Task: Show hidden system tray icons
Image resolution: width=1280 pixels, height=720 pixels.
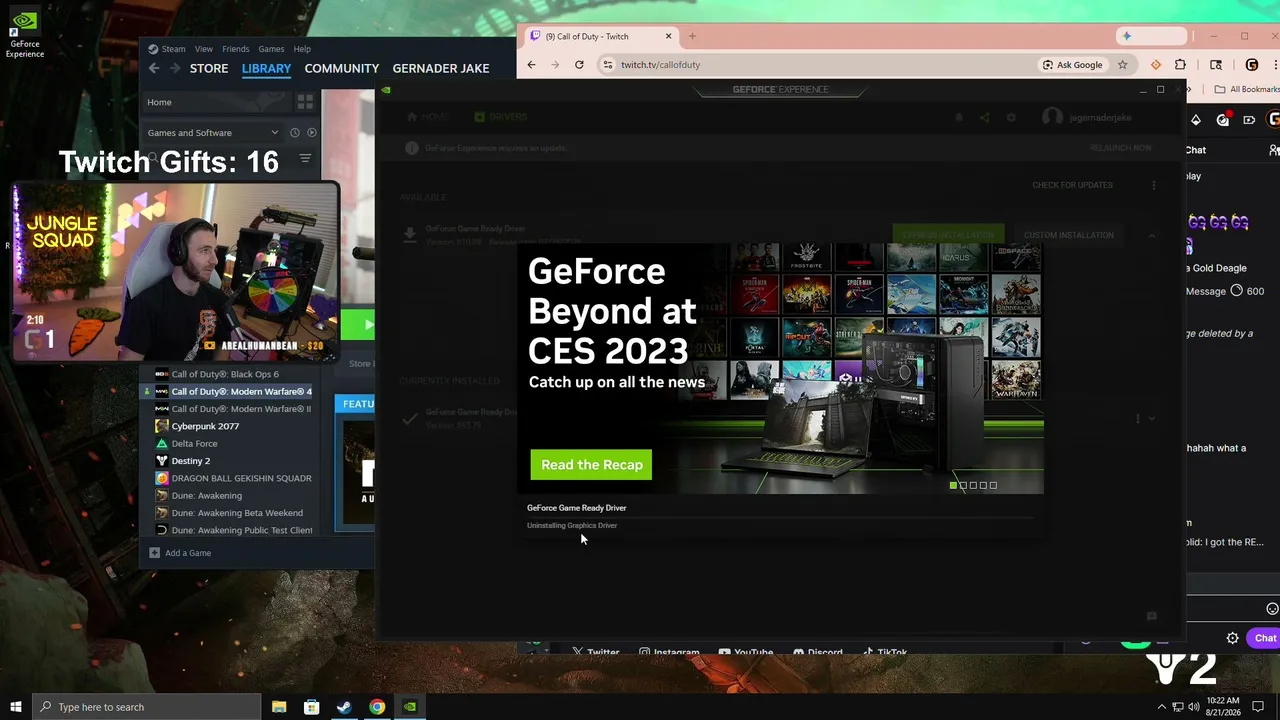Action: (1161, 707)
